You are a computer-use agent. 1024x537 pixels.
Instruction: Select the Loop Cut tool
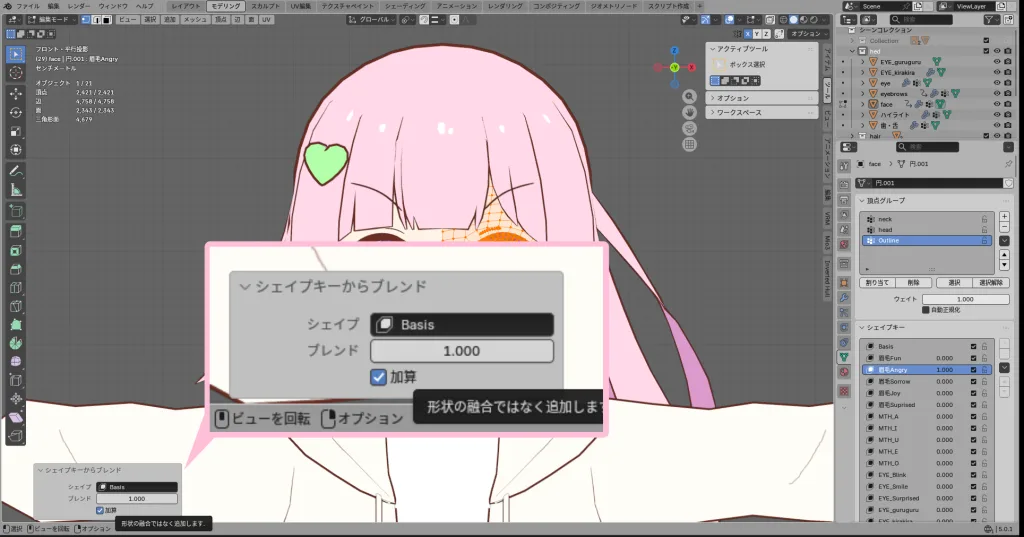pyautogui.click(x=16, y=287)
